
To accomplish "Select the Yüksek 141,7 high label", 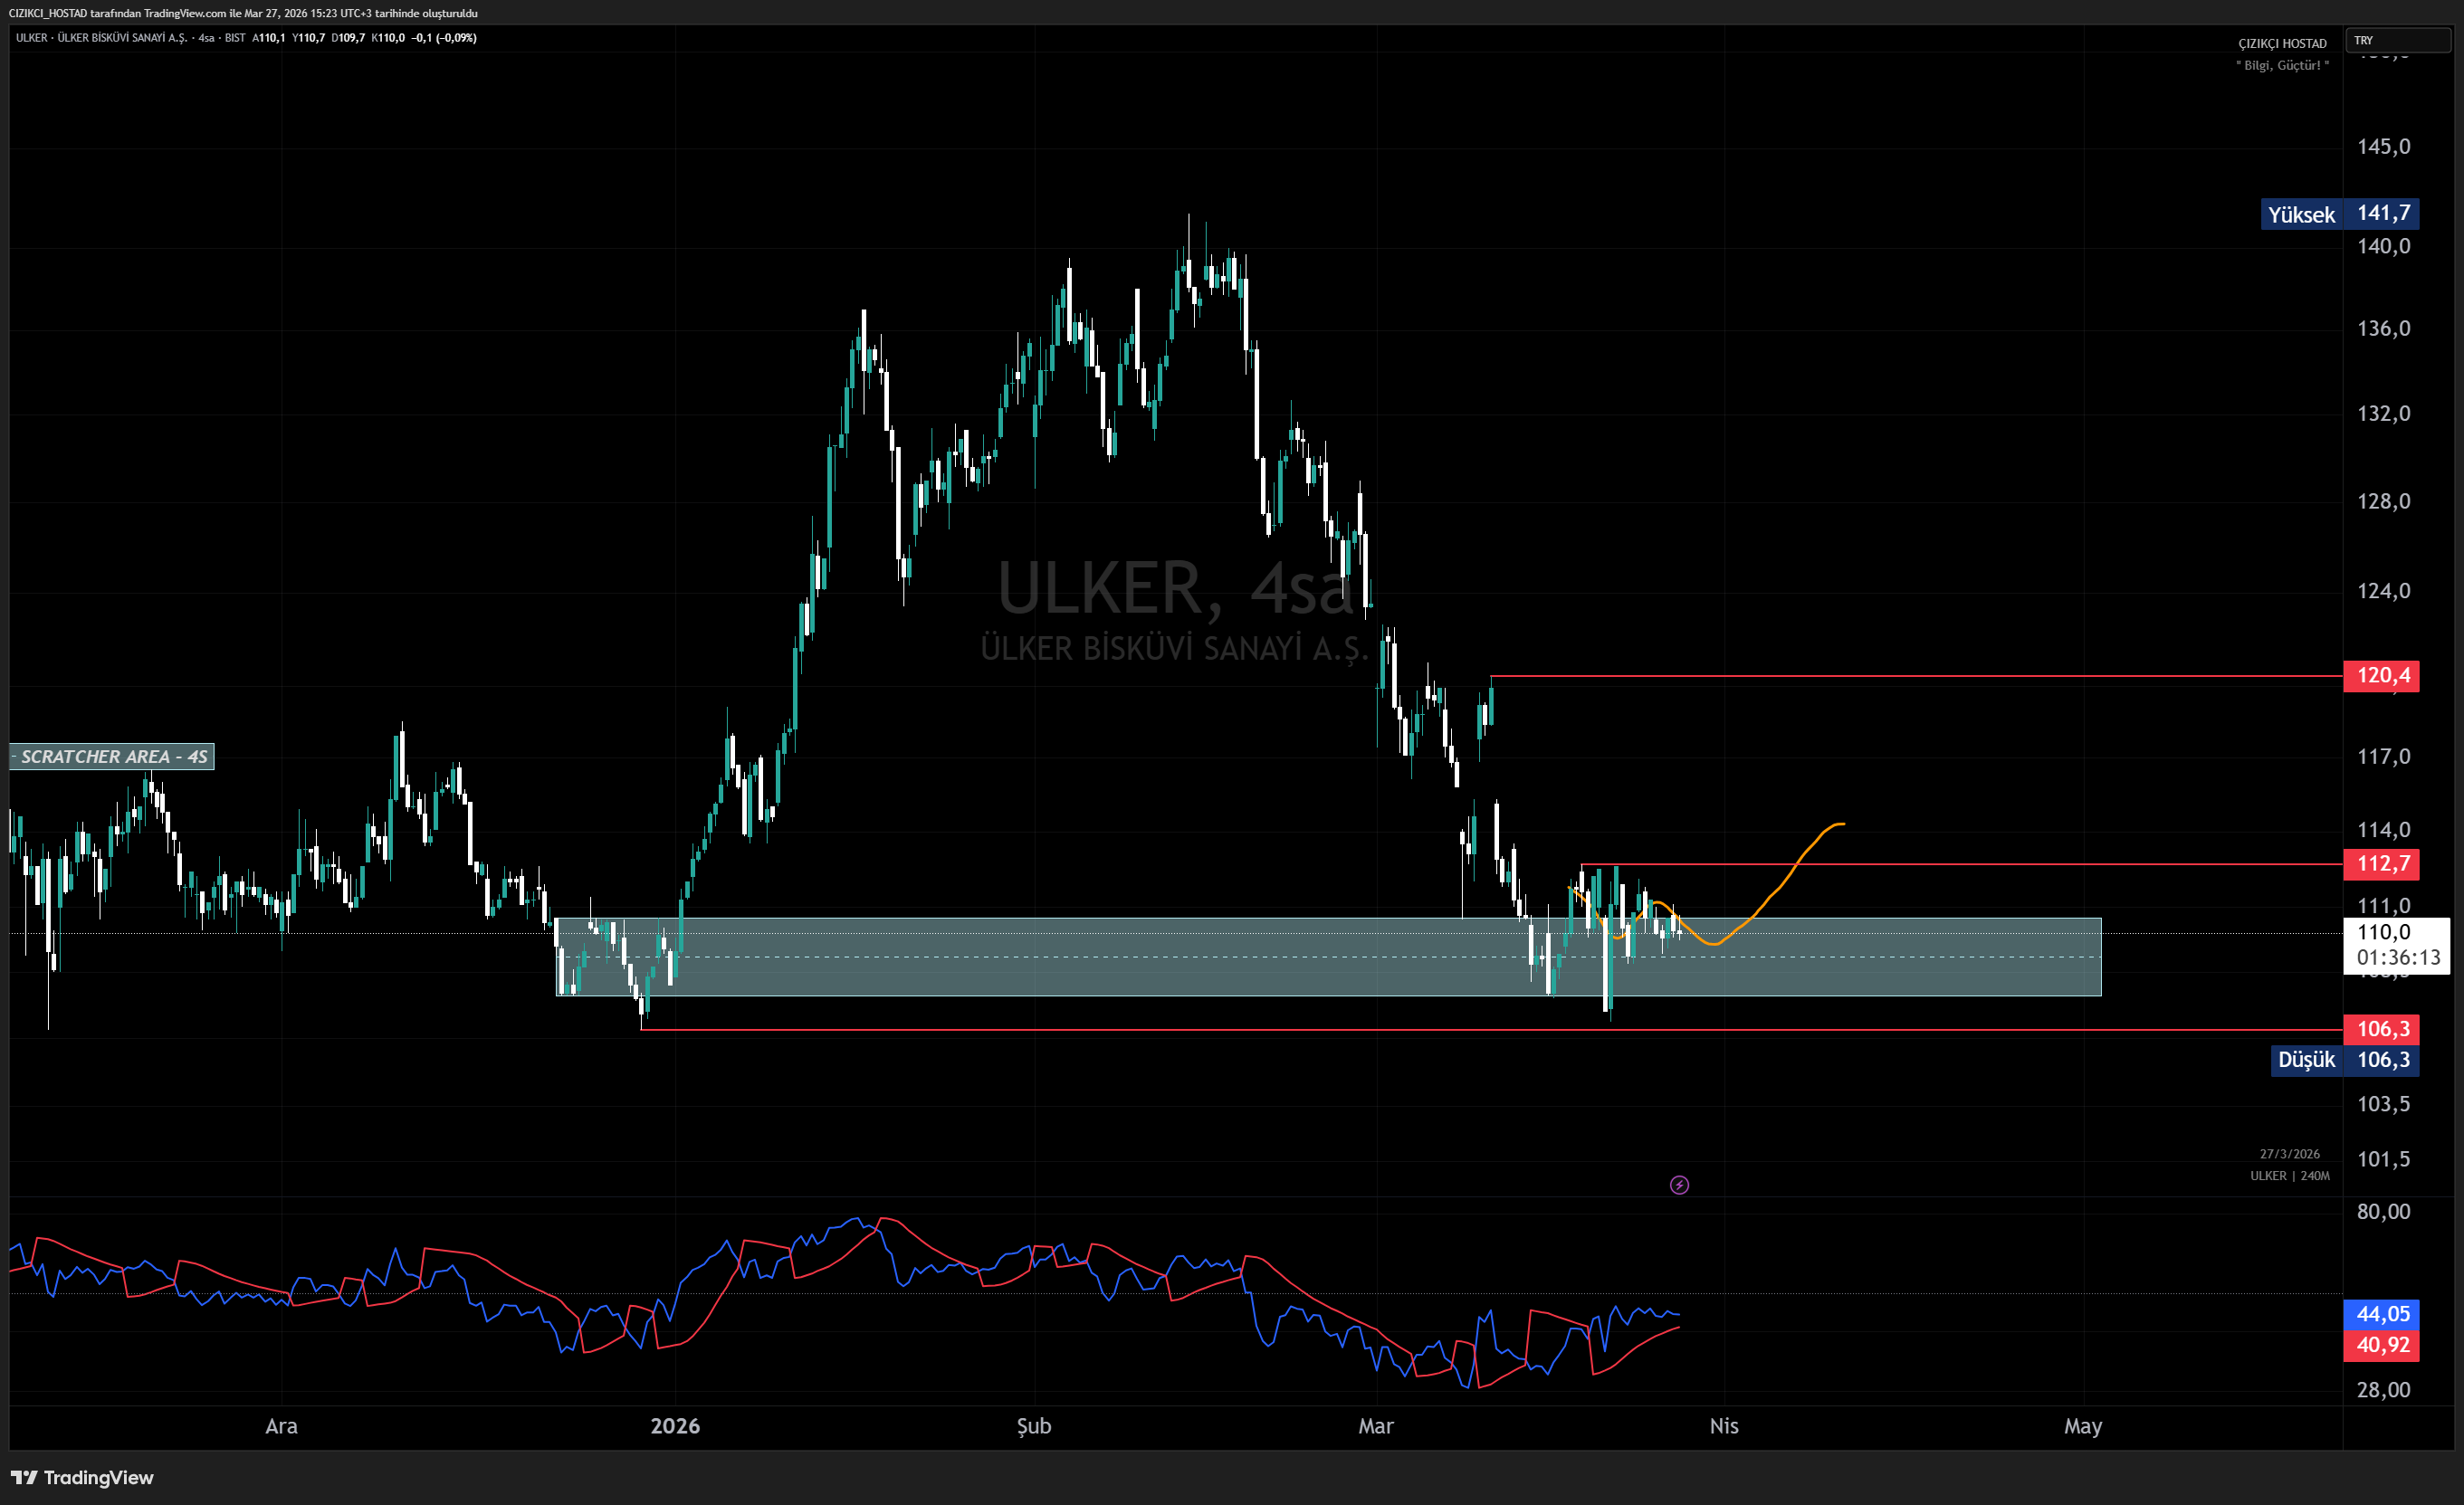I will [x=2338, y=214].
